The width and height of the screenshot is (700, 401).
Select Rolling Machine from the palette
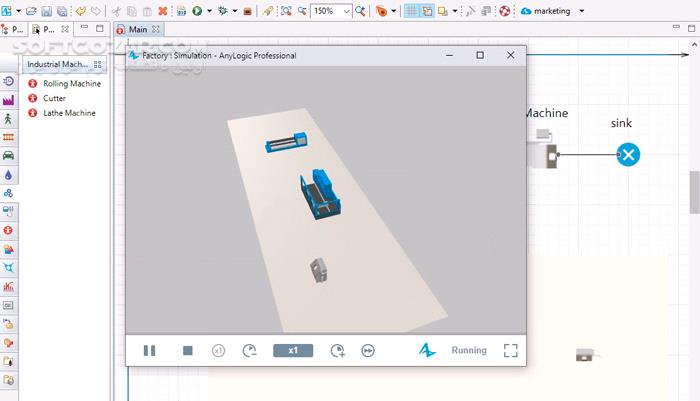(x=71, y=84)
